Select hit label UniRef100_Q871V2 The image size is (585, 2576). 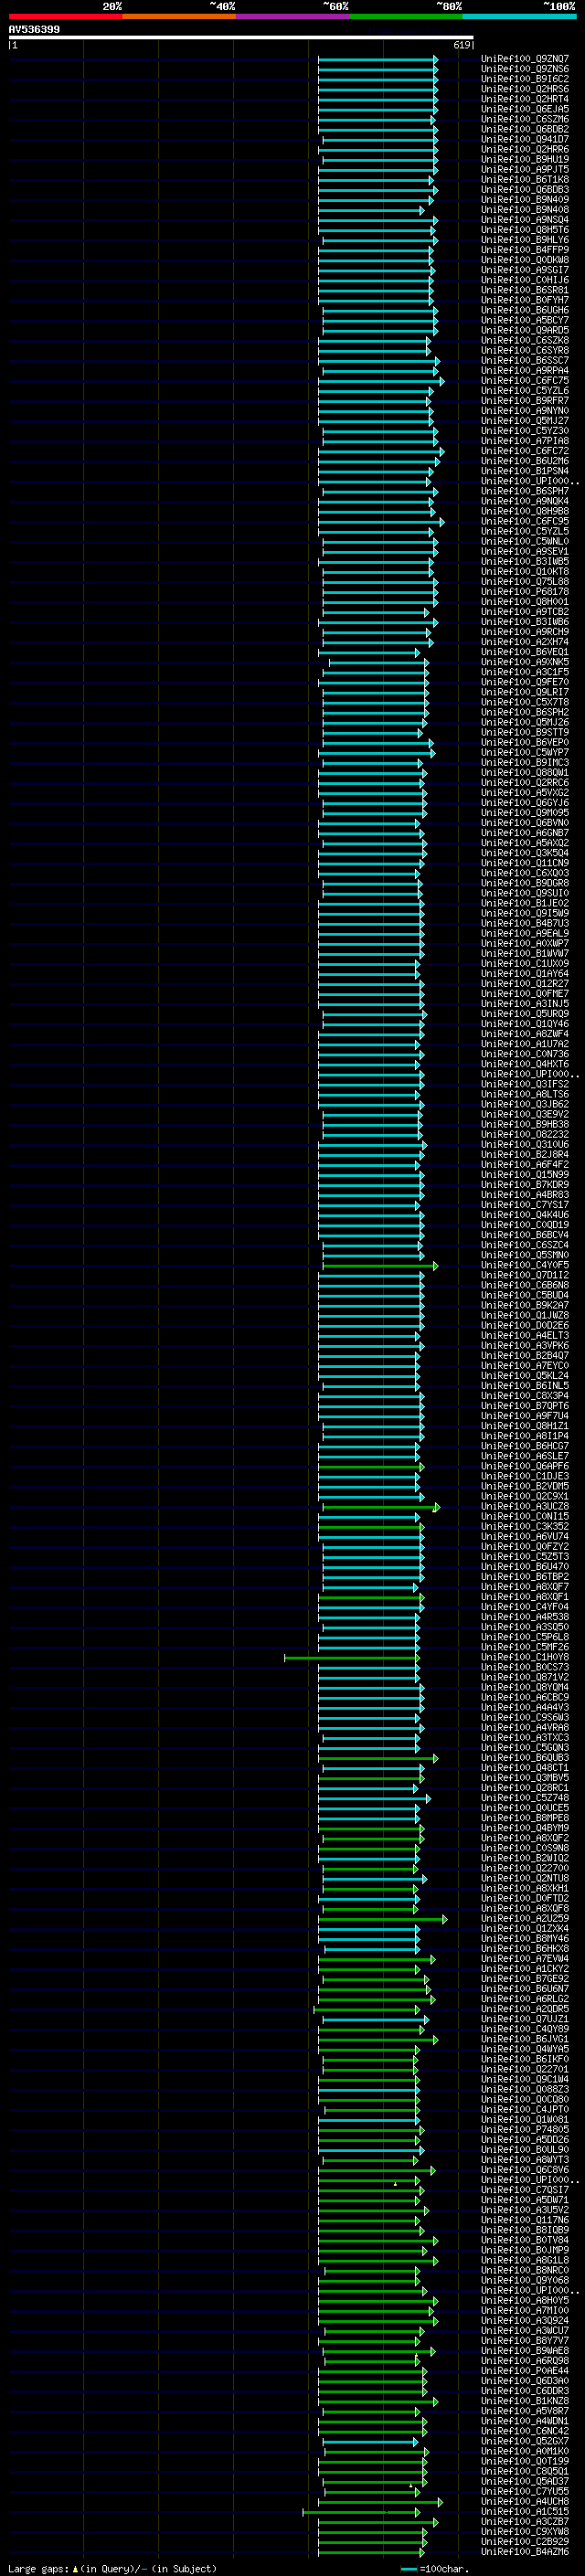(524, 1677)
